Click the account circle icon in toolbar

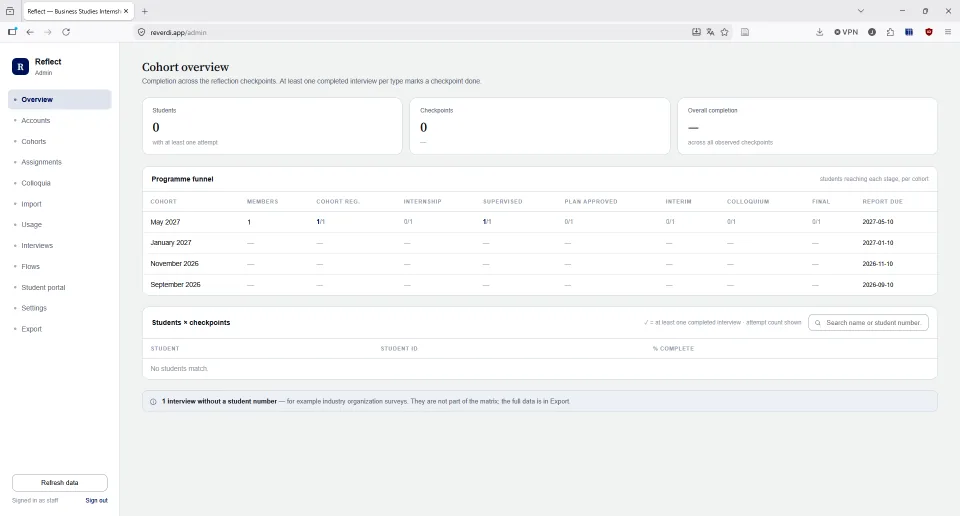pos(872,32)
